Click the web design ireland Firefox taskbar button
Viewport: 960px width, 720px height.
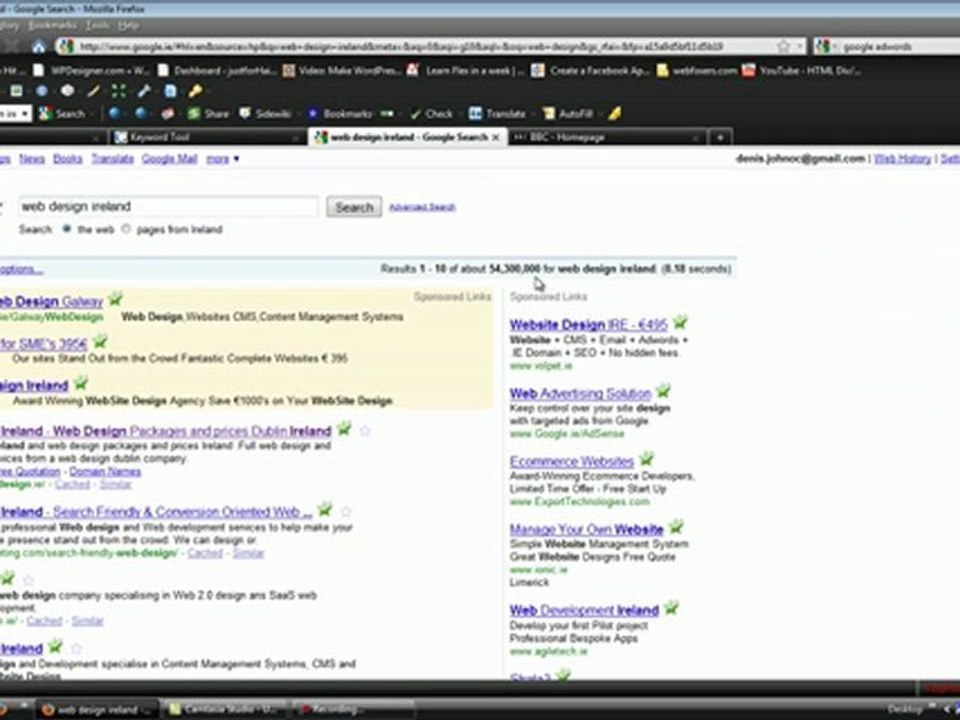coord(97,710)
